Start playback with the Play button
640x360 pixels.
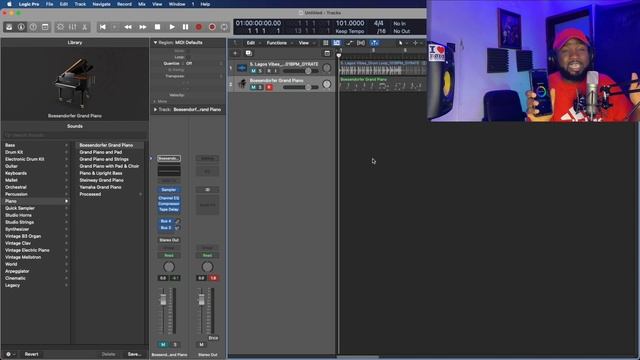click(x=172, y=27)
